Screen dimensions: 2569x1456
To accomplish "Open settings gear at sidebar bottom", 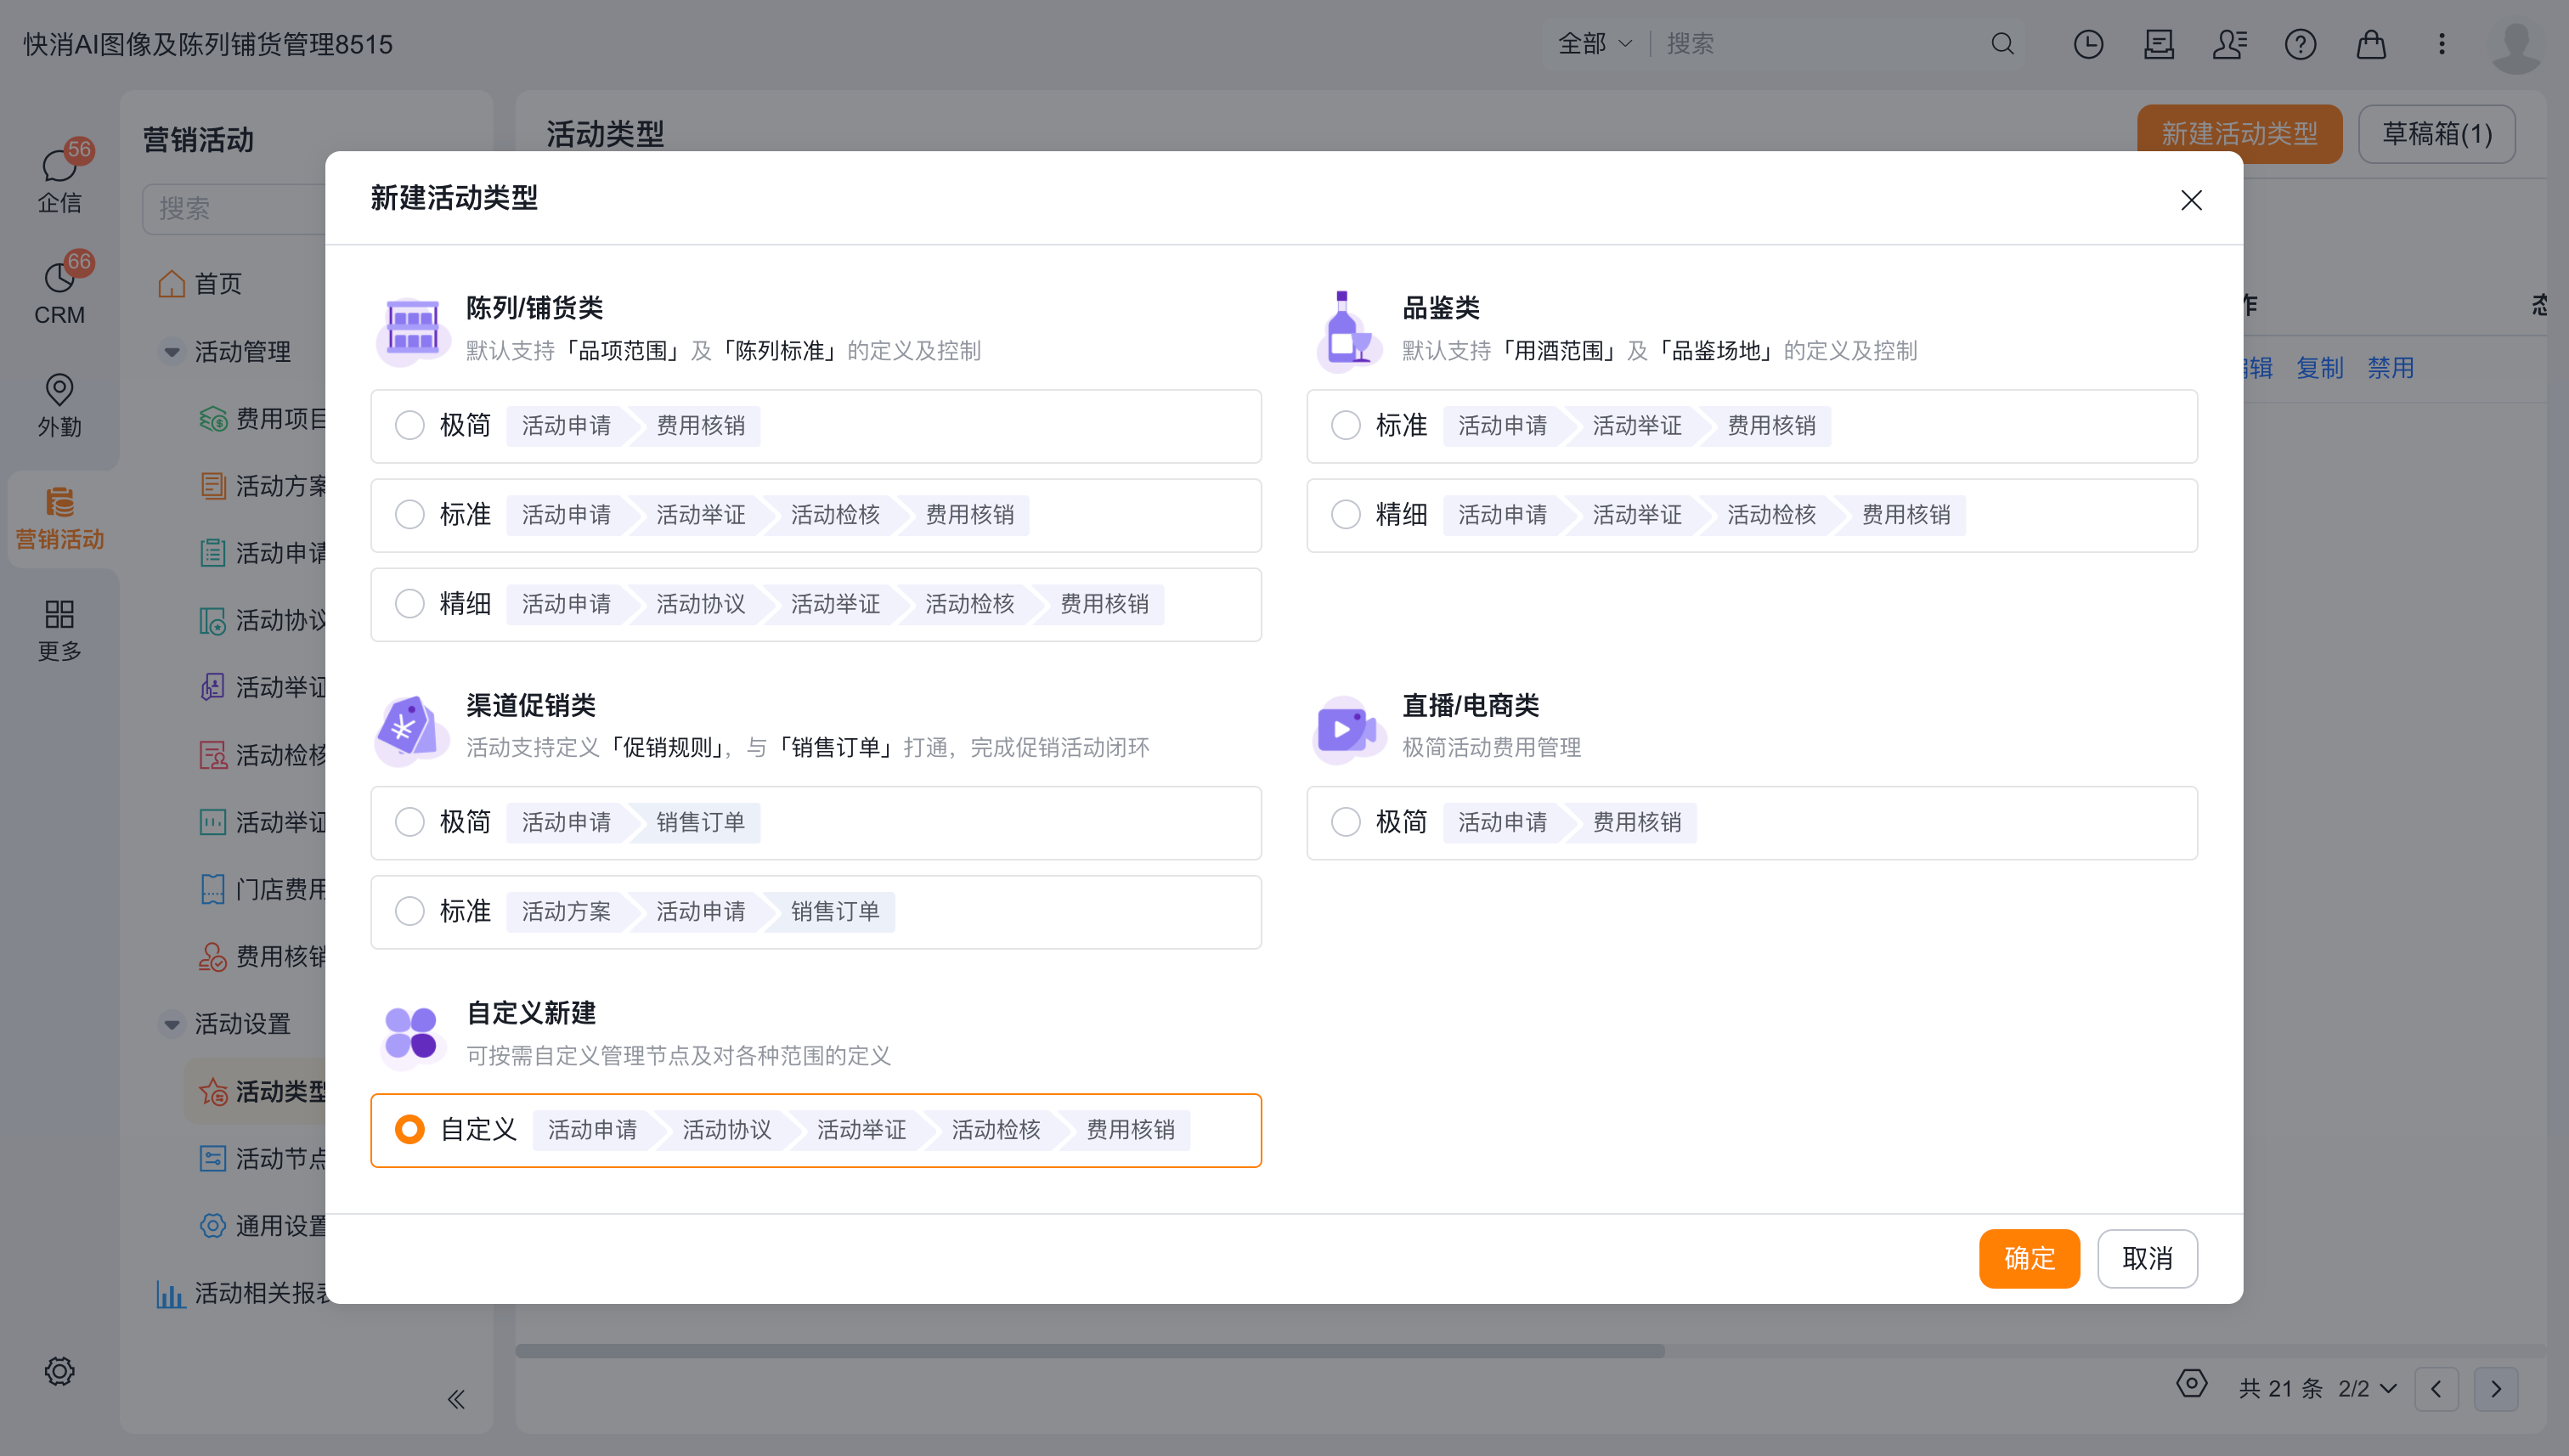I will click(60, 1371).
